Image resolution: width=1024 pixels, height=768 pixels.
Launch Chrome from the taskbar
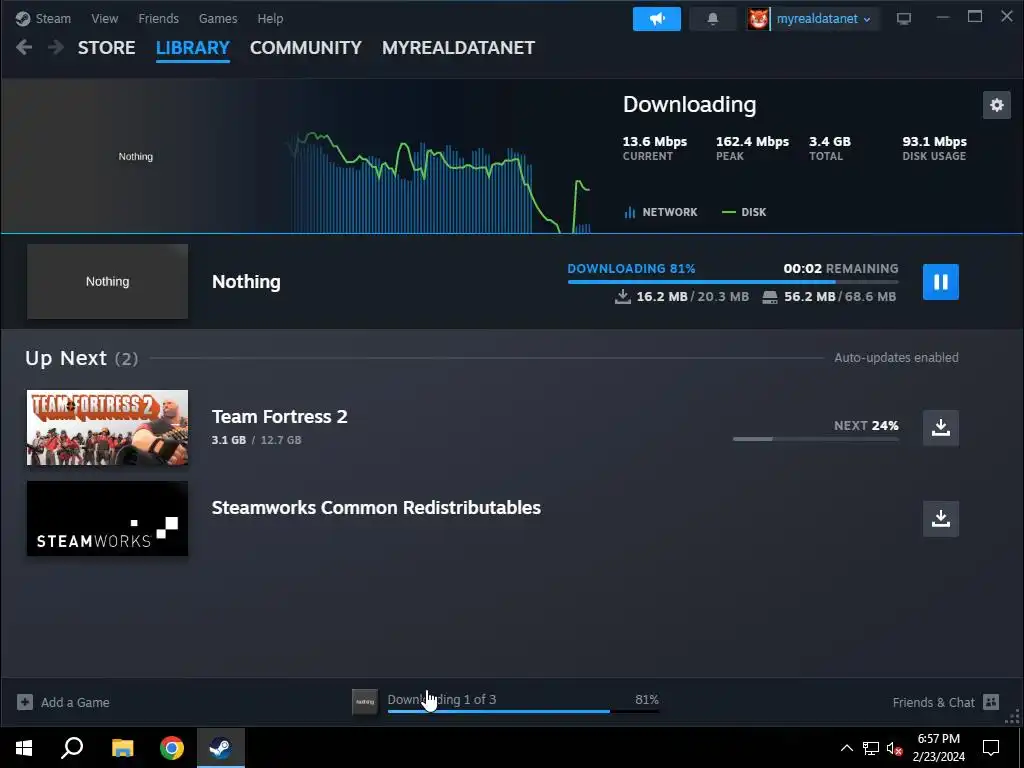pyautogui.click(x=172, y=747)
